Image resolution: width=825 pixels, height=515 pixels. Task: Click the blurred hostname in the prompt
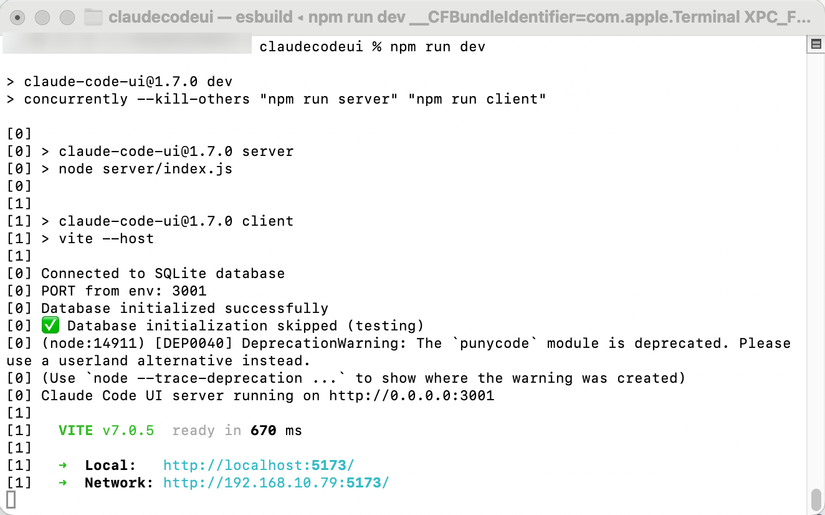tap(127, 44)
